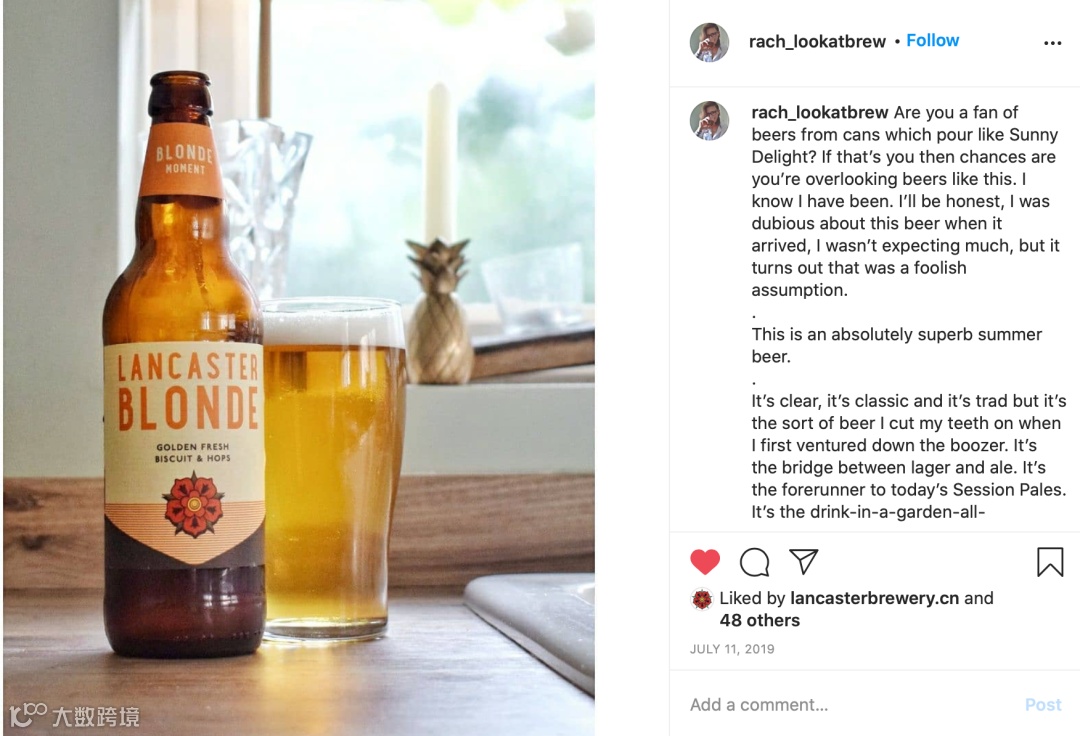
Task: Share post with the paper plane icon
Action: [803, 561]
